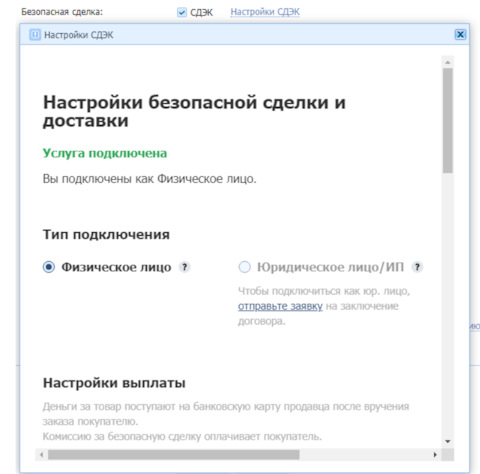Toggle the СДЭК checkbox
Viewport: 480px width, 474px height.
(x=182, y=12)
